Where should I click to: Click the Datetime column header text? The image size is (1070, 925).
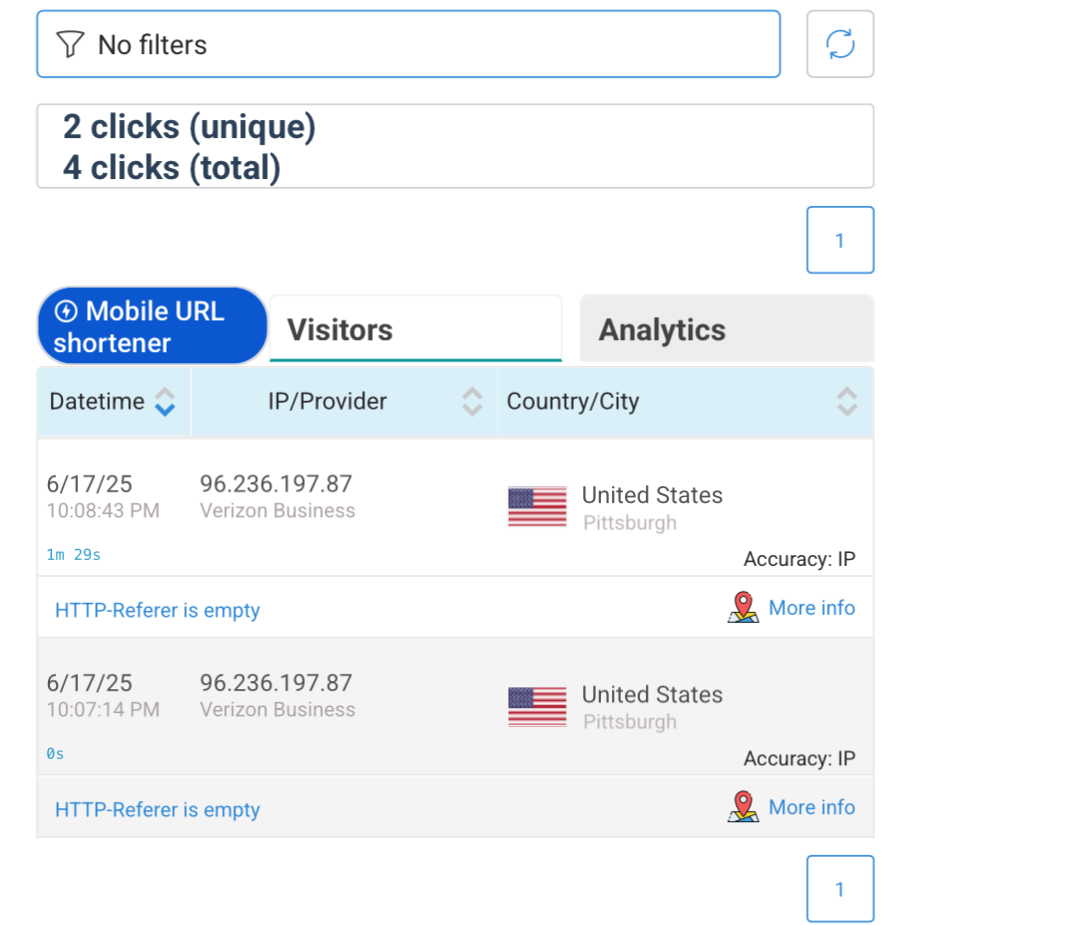pyautogui.click(x=97, y=401)
